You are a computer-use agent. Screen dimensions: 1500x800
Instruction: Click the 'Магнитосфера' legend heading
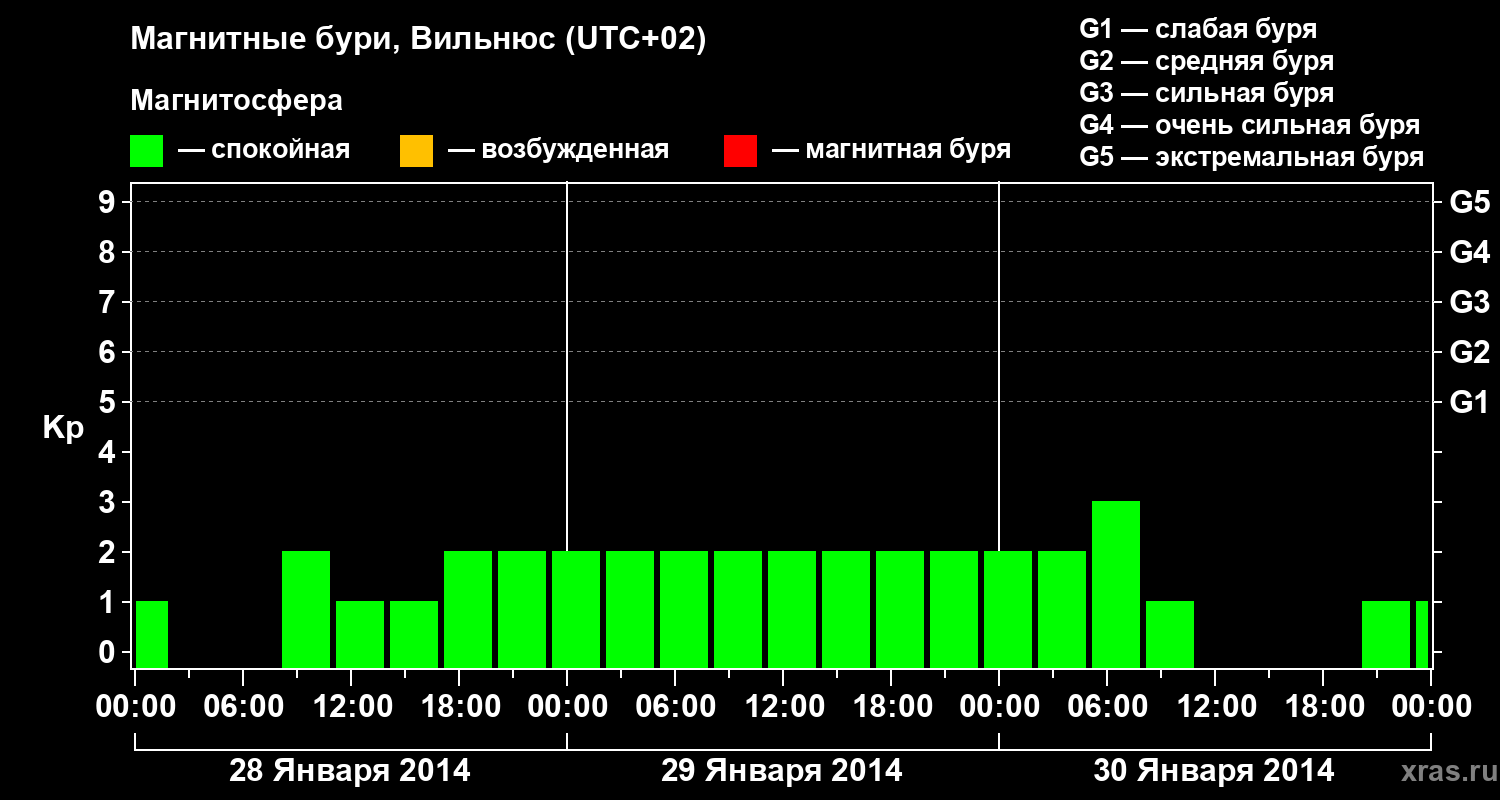(236, 101)
